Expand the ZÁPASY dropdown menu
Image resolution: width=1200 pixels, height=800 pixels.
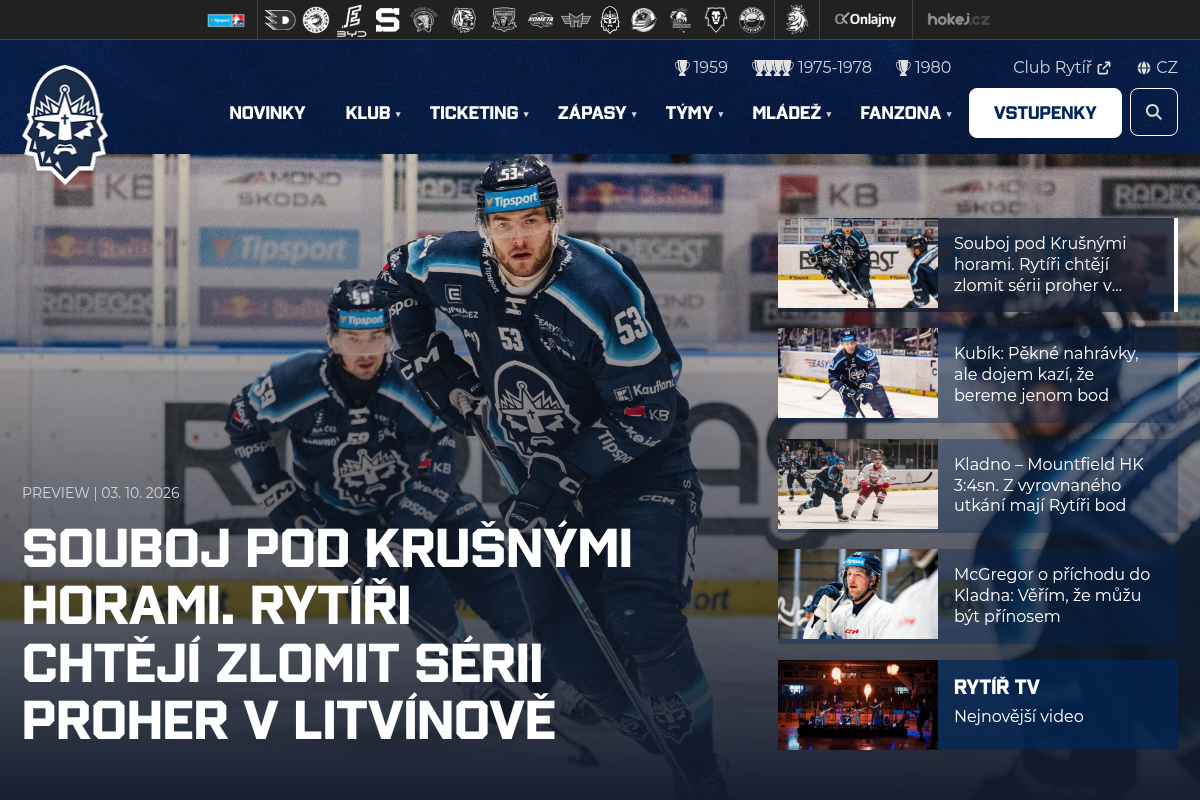pyautogui.click(x=597, y=113)
